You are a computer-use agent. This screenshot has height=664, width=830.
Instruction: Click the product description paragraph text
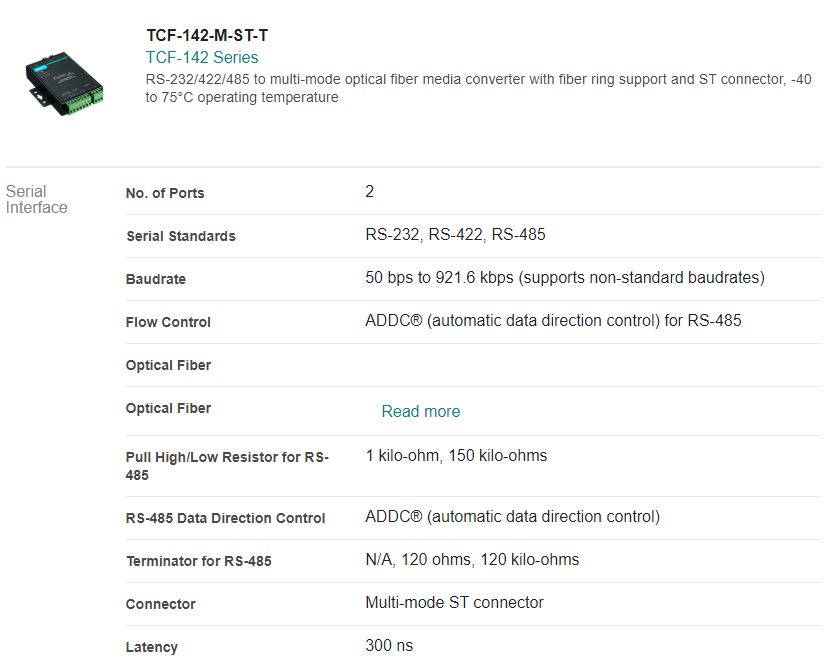tap(480, 88)
